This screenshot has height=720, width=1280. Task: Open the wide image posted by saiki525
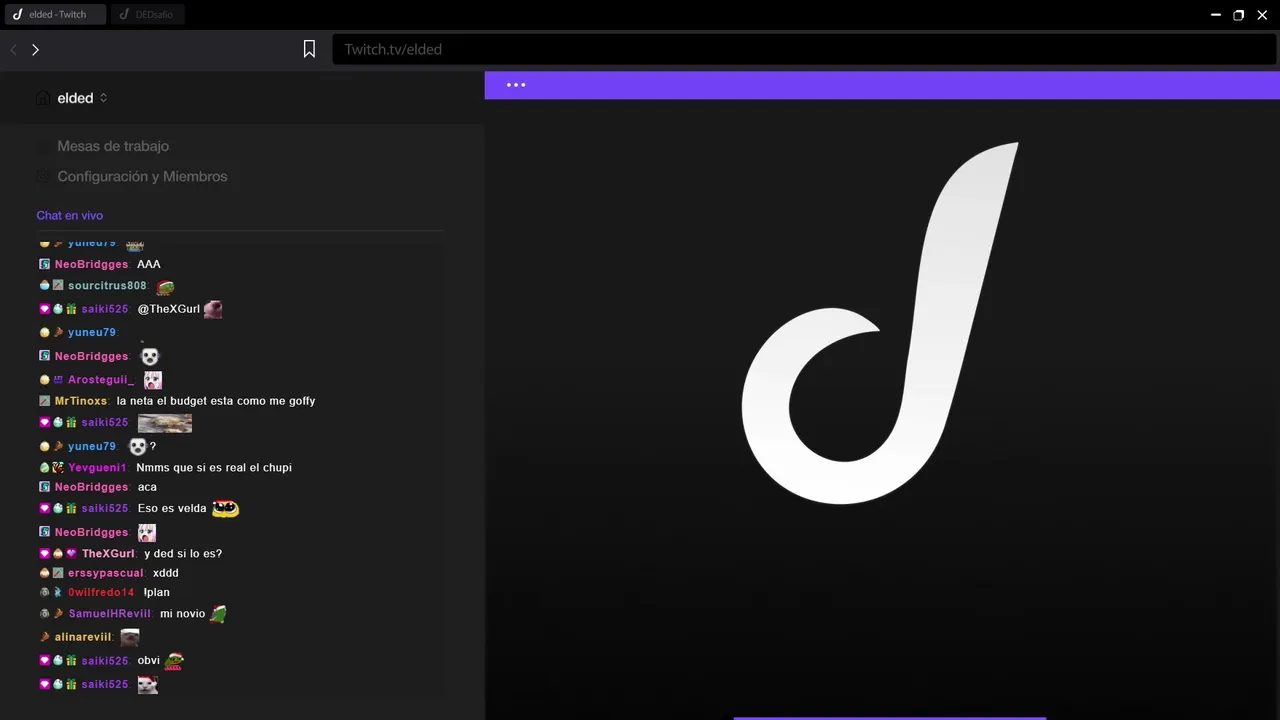pyautogui.click(x=165, y=423)
